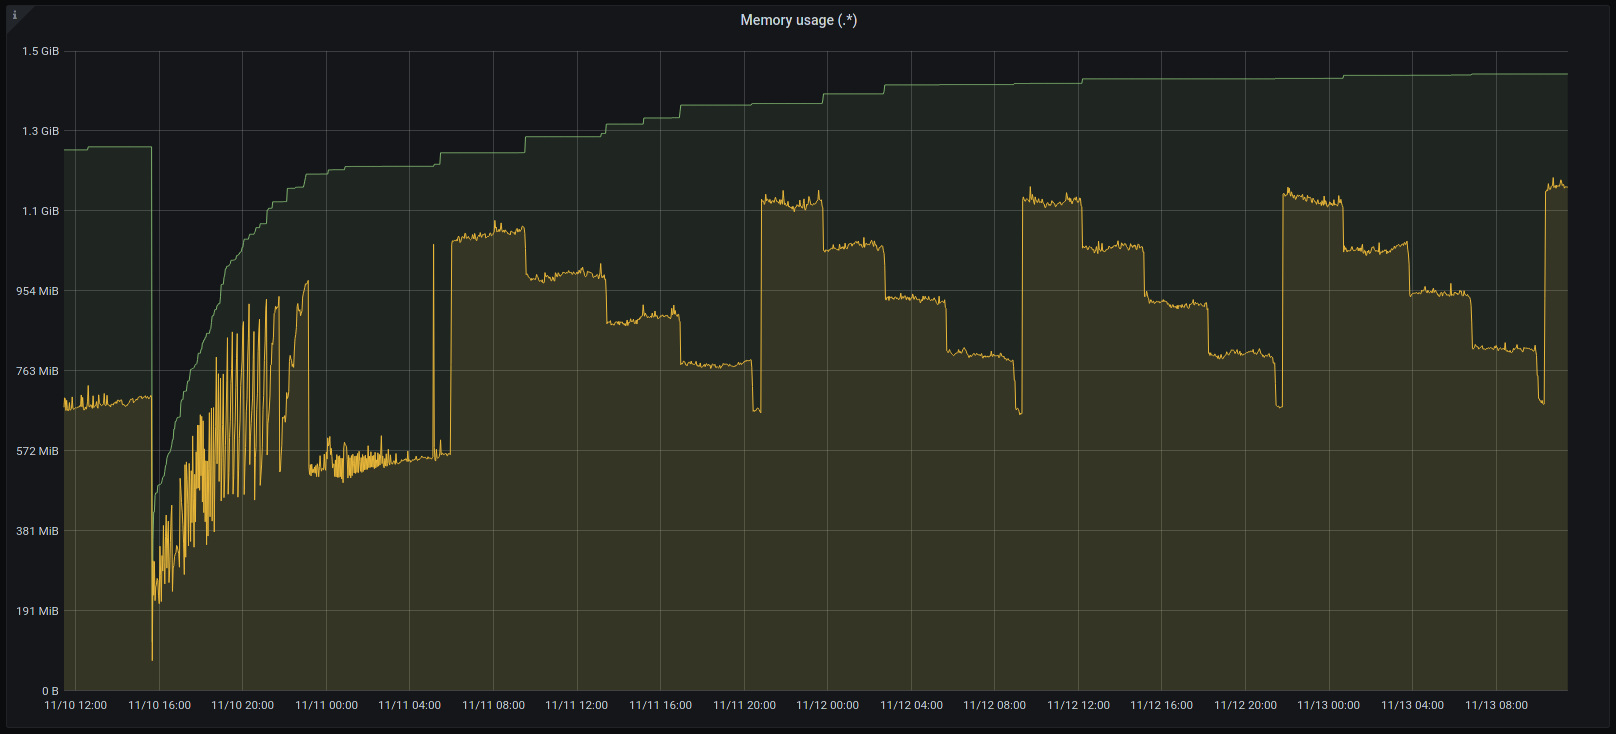Screen dimensions: 1616x734
Task: Click the 11/11 00:00 time axis label
Action: [327, 705]
